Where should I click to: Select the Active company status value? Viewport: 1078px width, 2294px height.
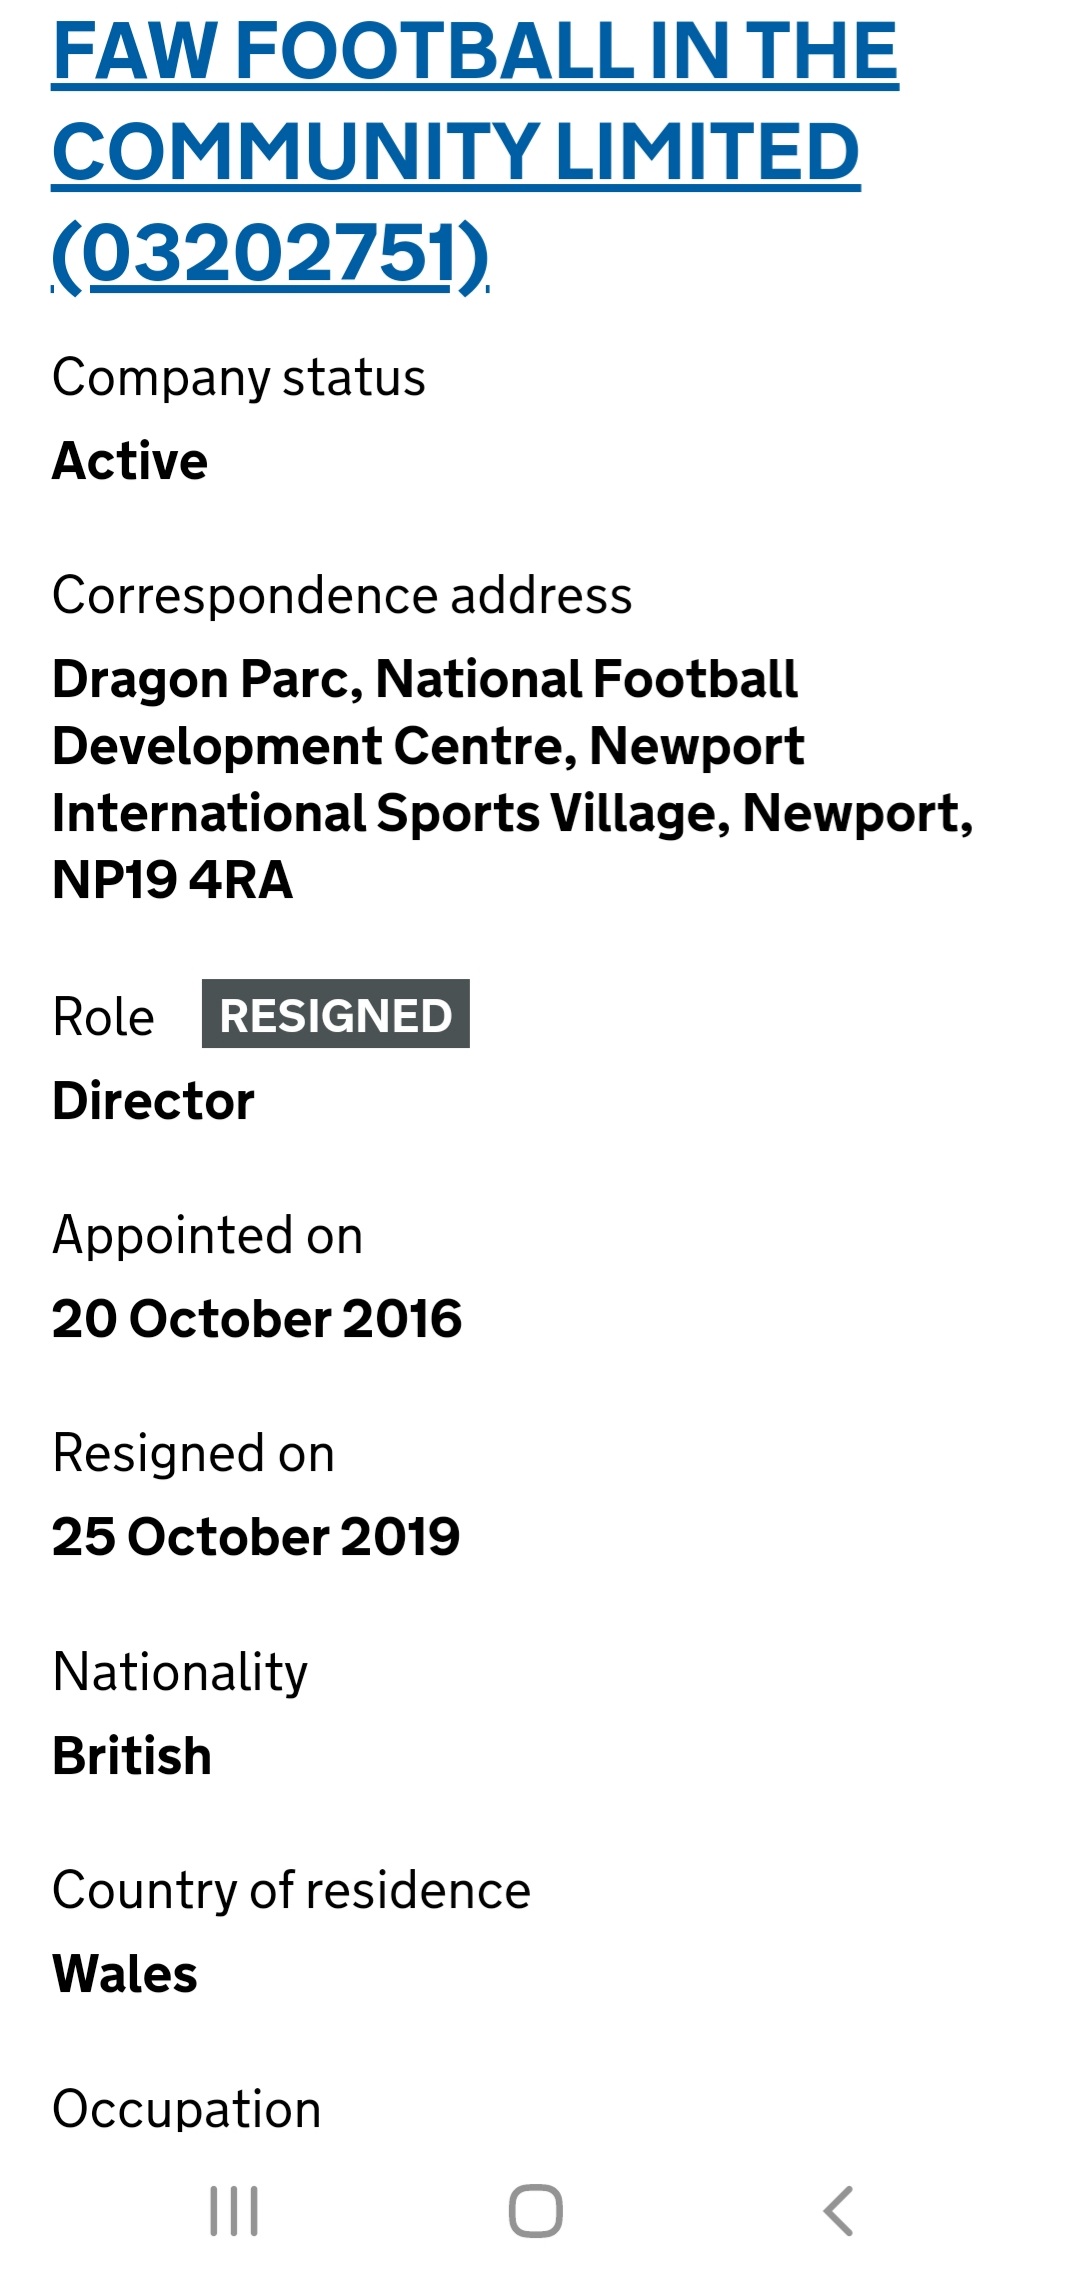(x=130, y=461)
